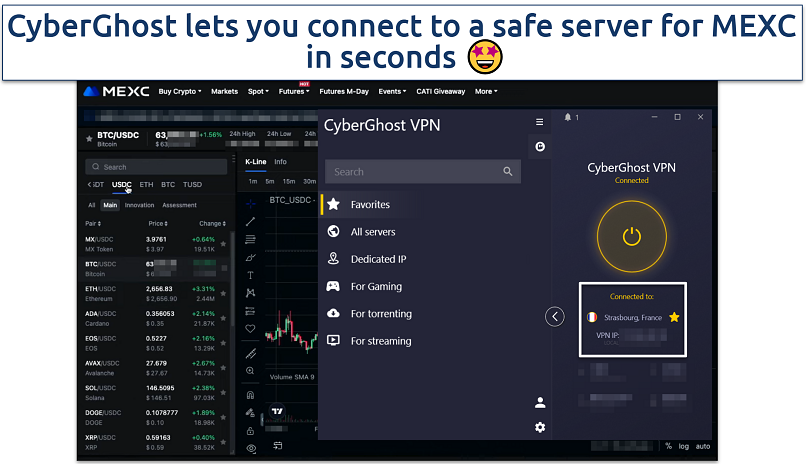Open CyberGhost settings gear

coord(540,427)
